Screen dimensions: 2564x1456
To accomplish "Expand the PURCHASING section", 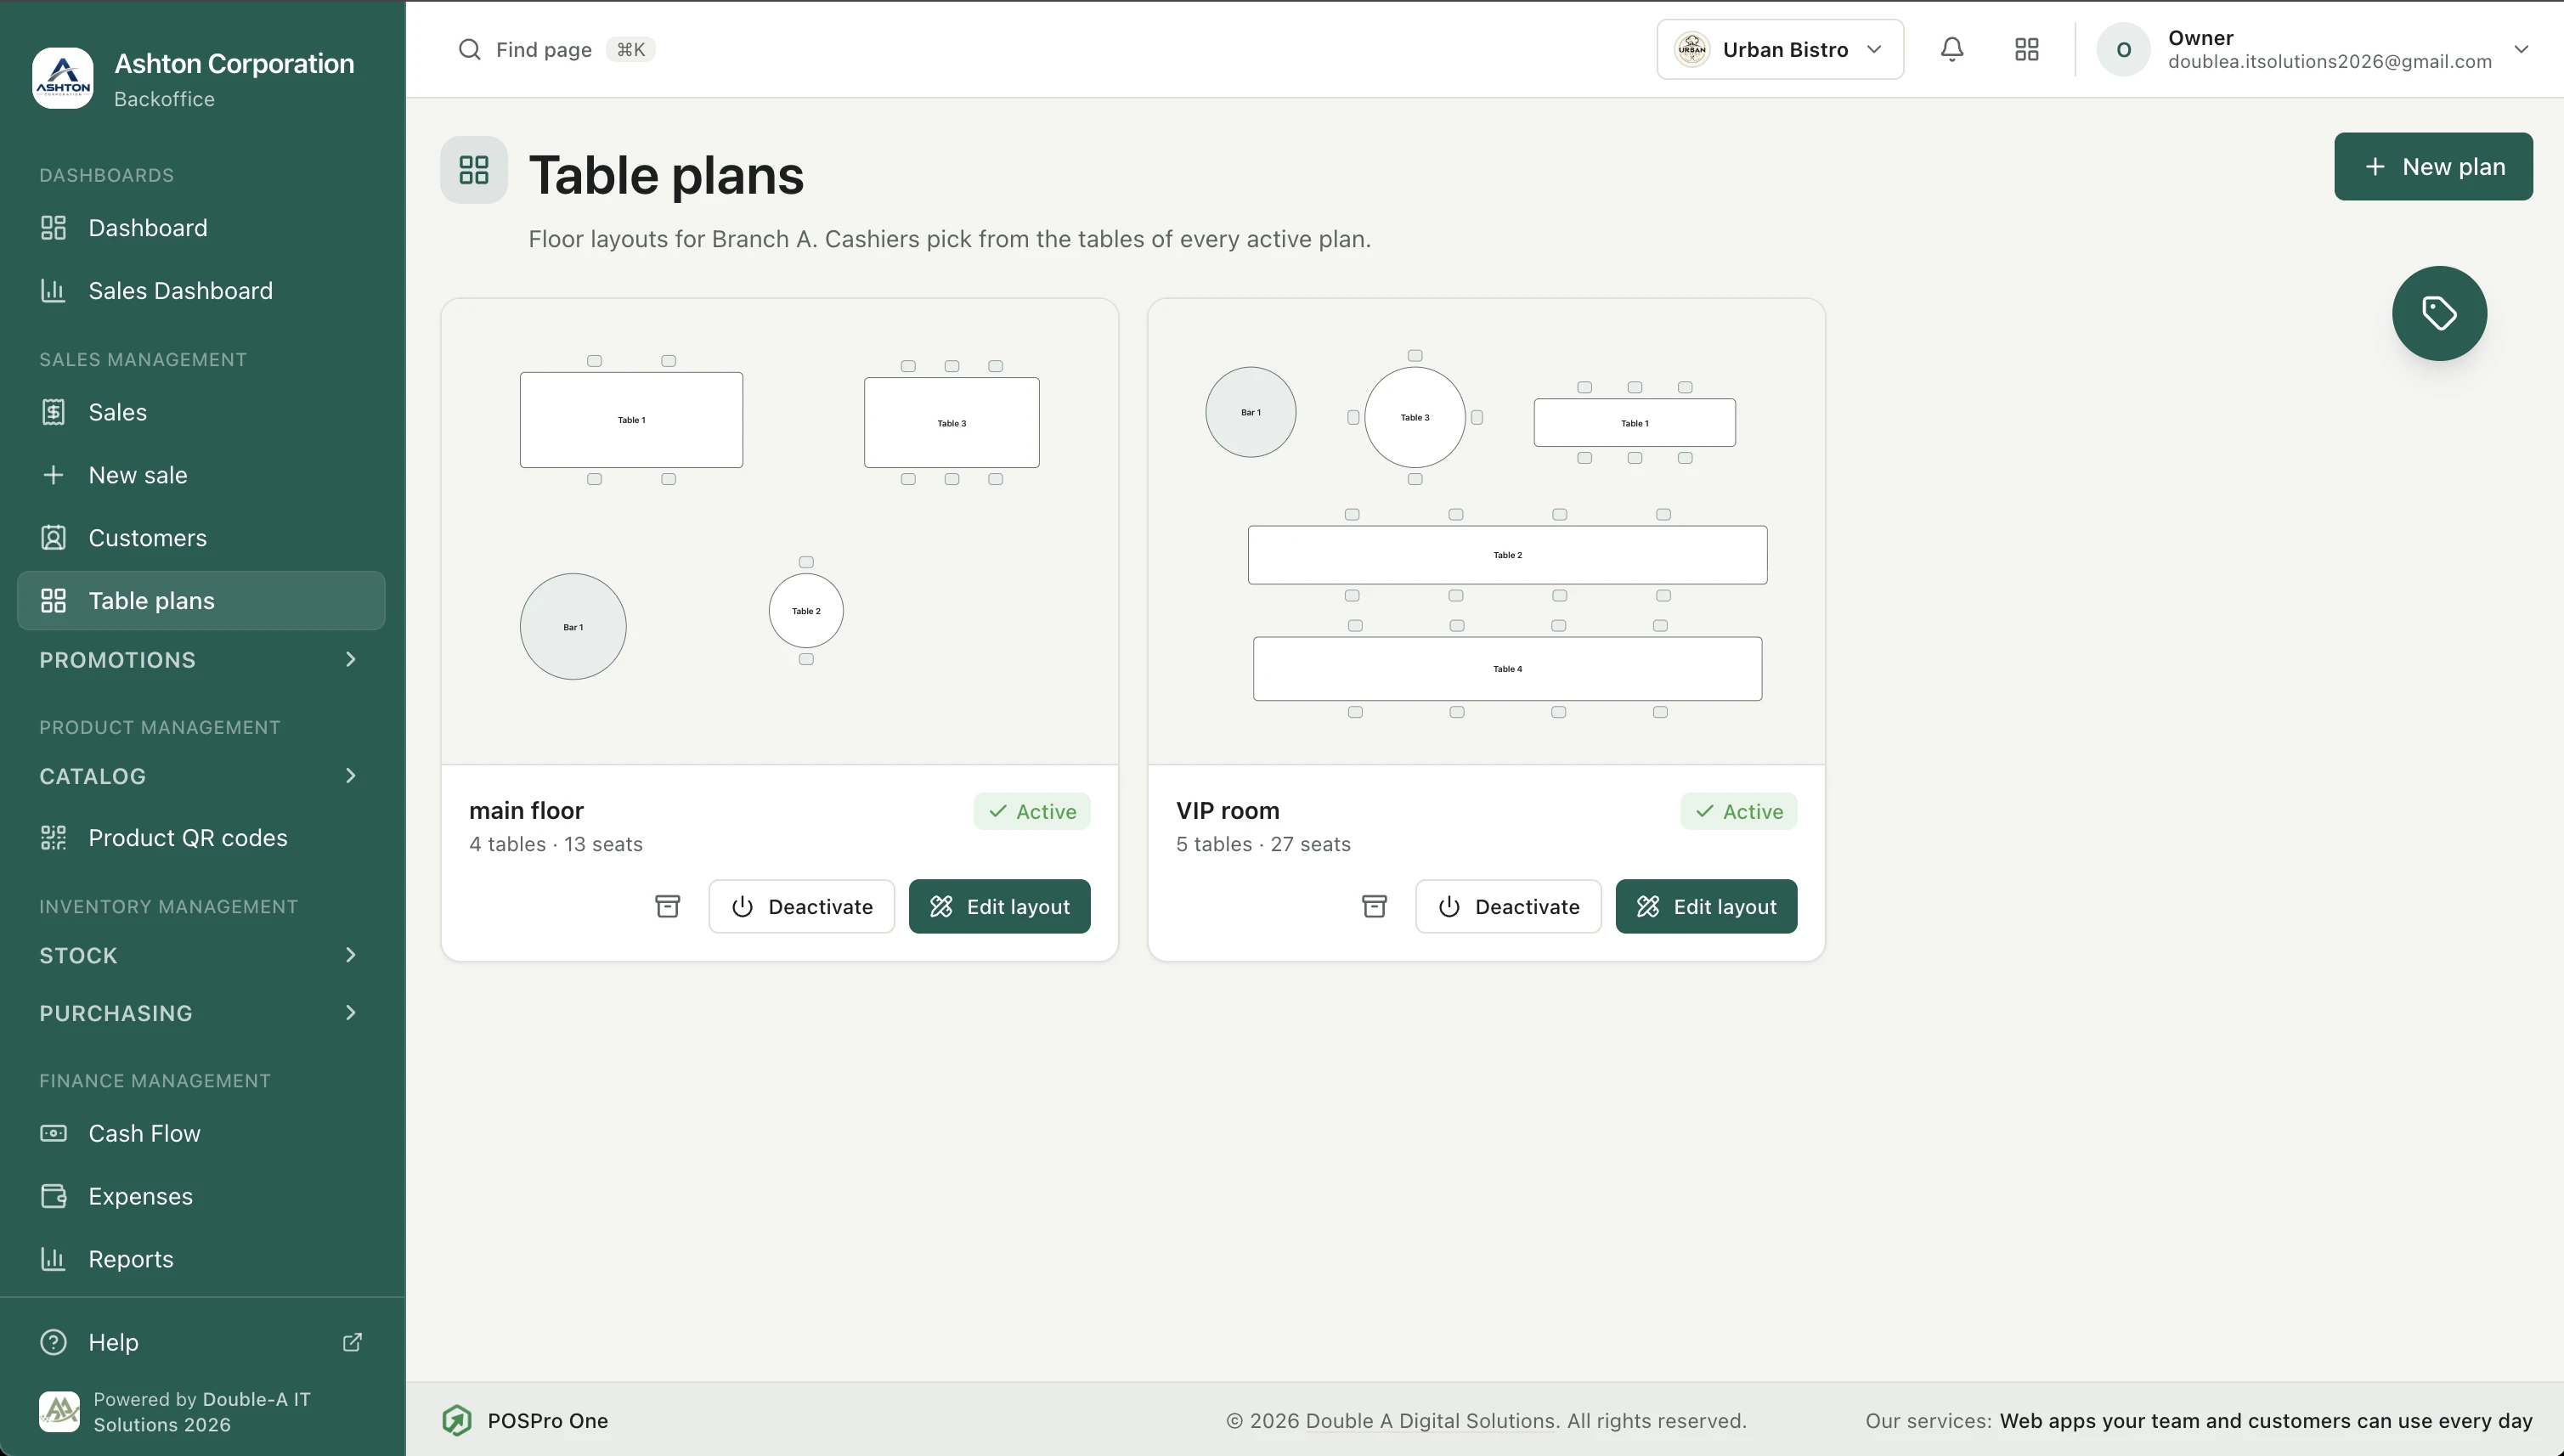I will 200,1013.
